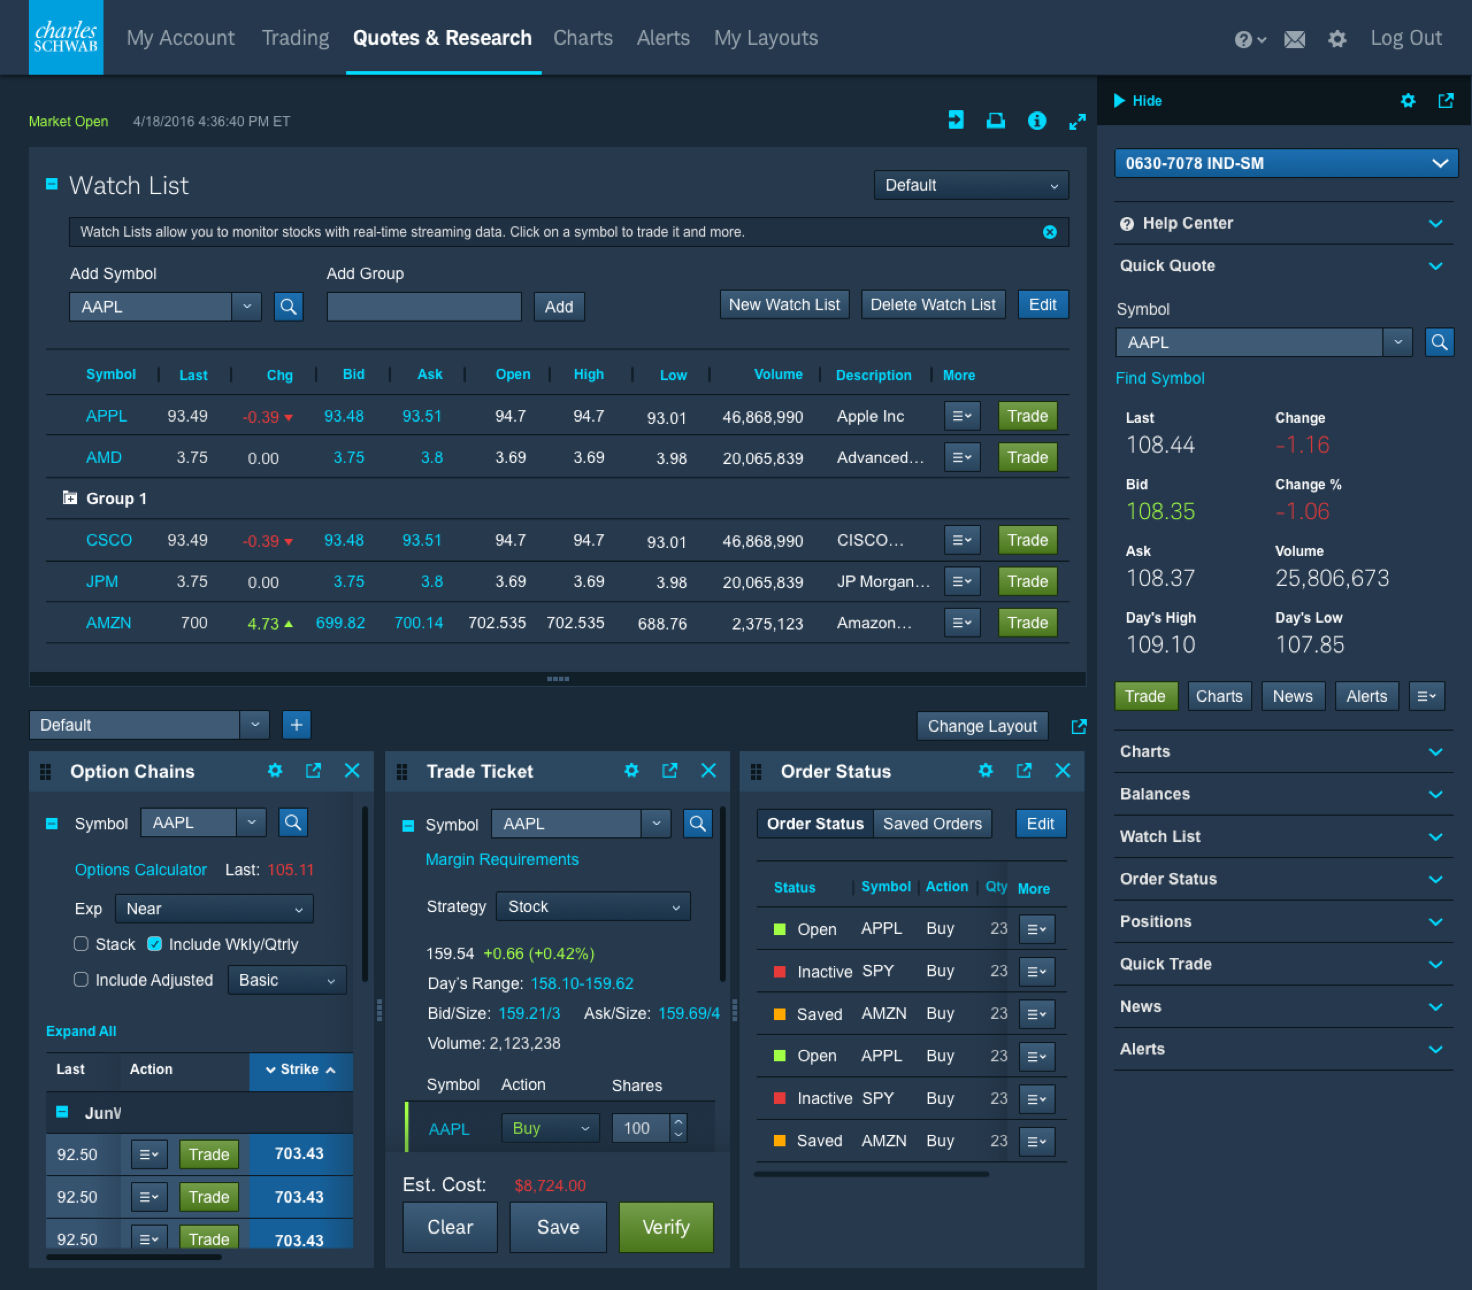The image size is (1472, 1290).
Task: Click New Watch List button
Action: click(785, 305)
